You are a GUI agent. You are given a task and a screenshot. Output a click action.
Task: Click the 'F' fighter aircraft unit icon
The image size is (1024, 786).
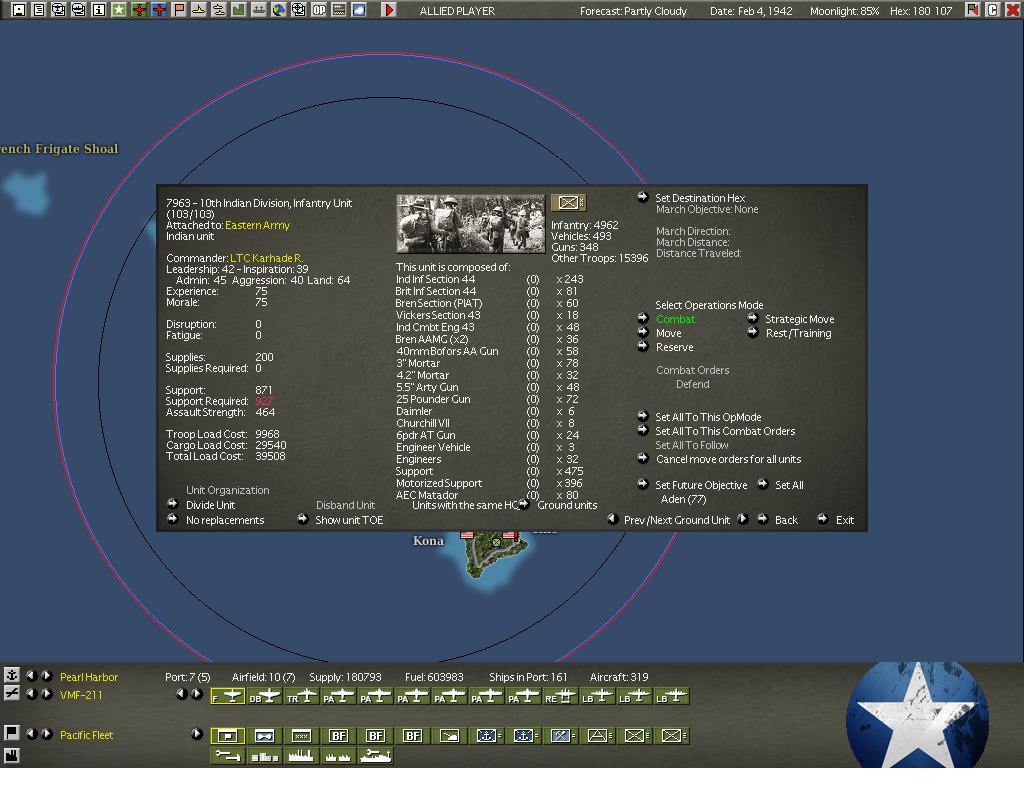228,697
